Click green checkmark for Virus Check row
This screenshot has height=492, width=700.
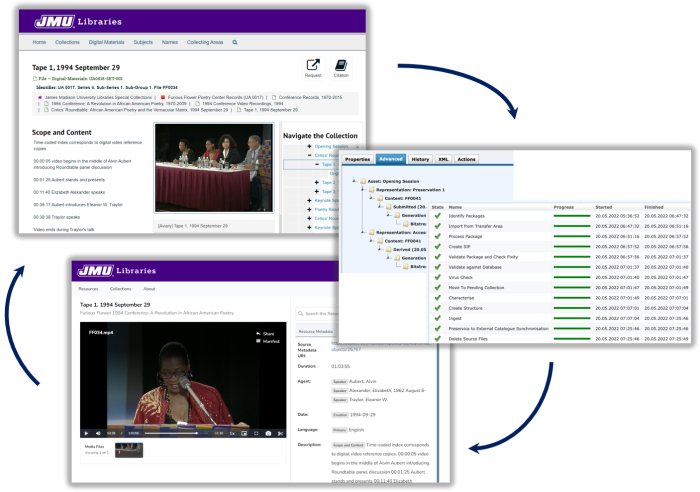coord(438,277)
